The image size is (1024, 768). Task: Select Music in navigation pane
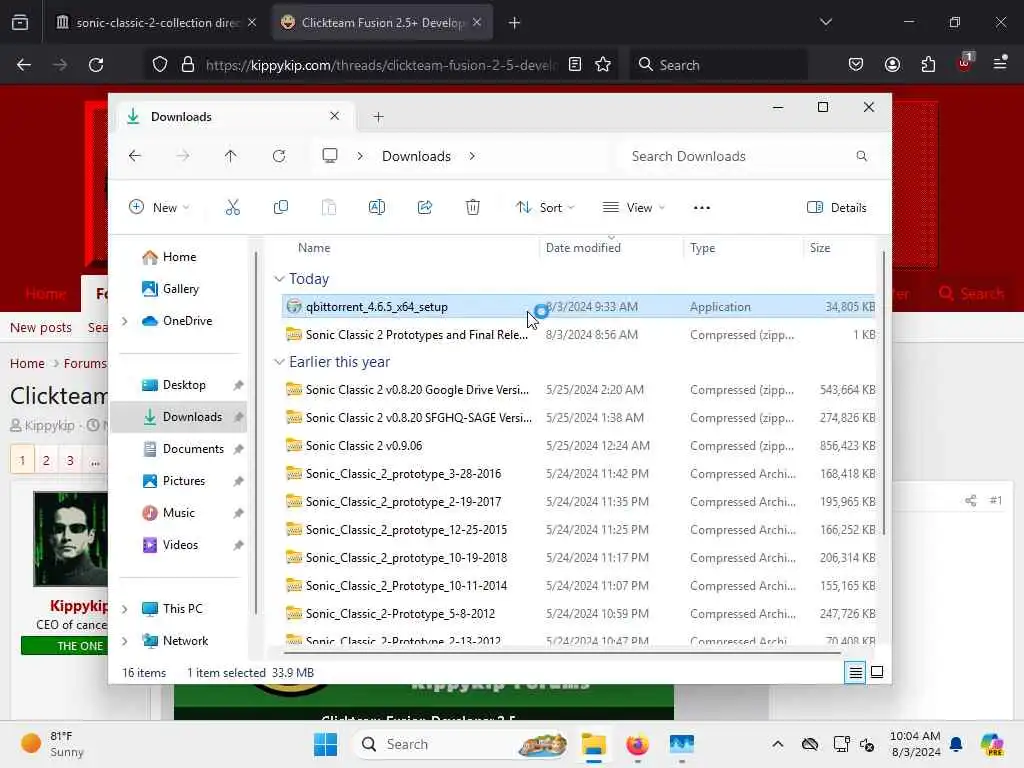tap(178, 513)
